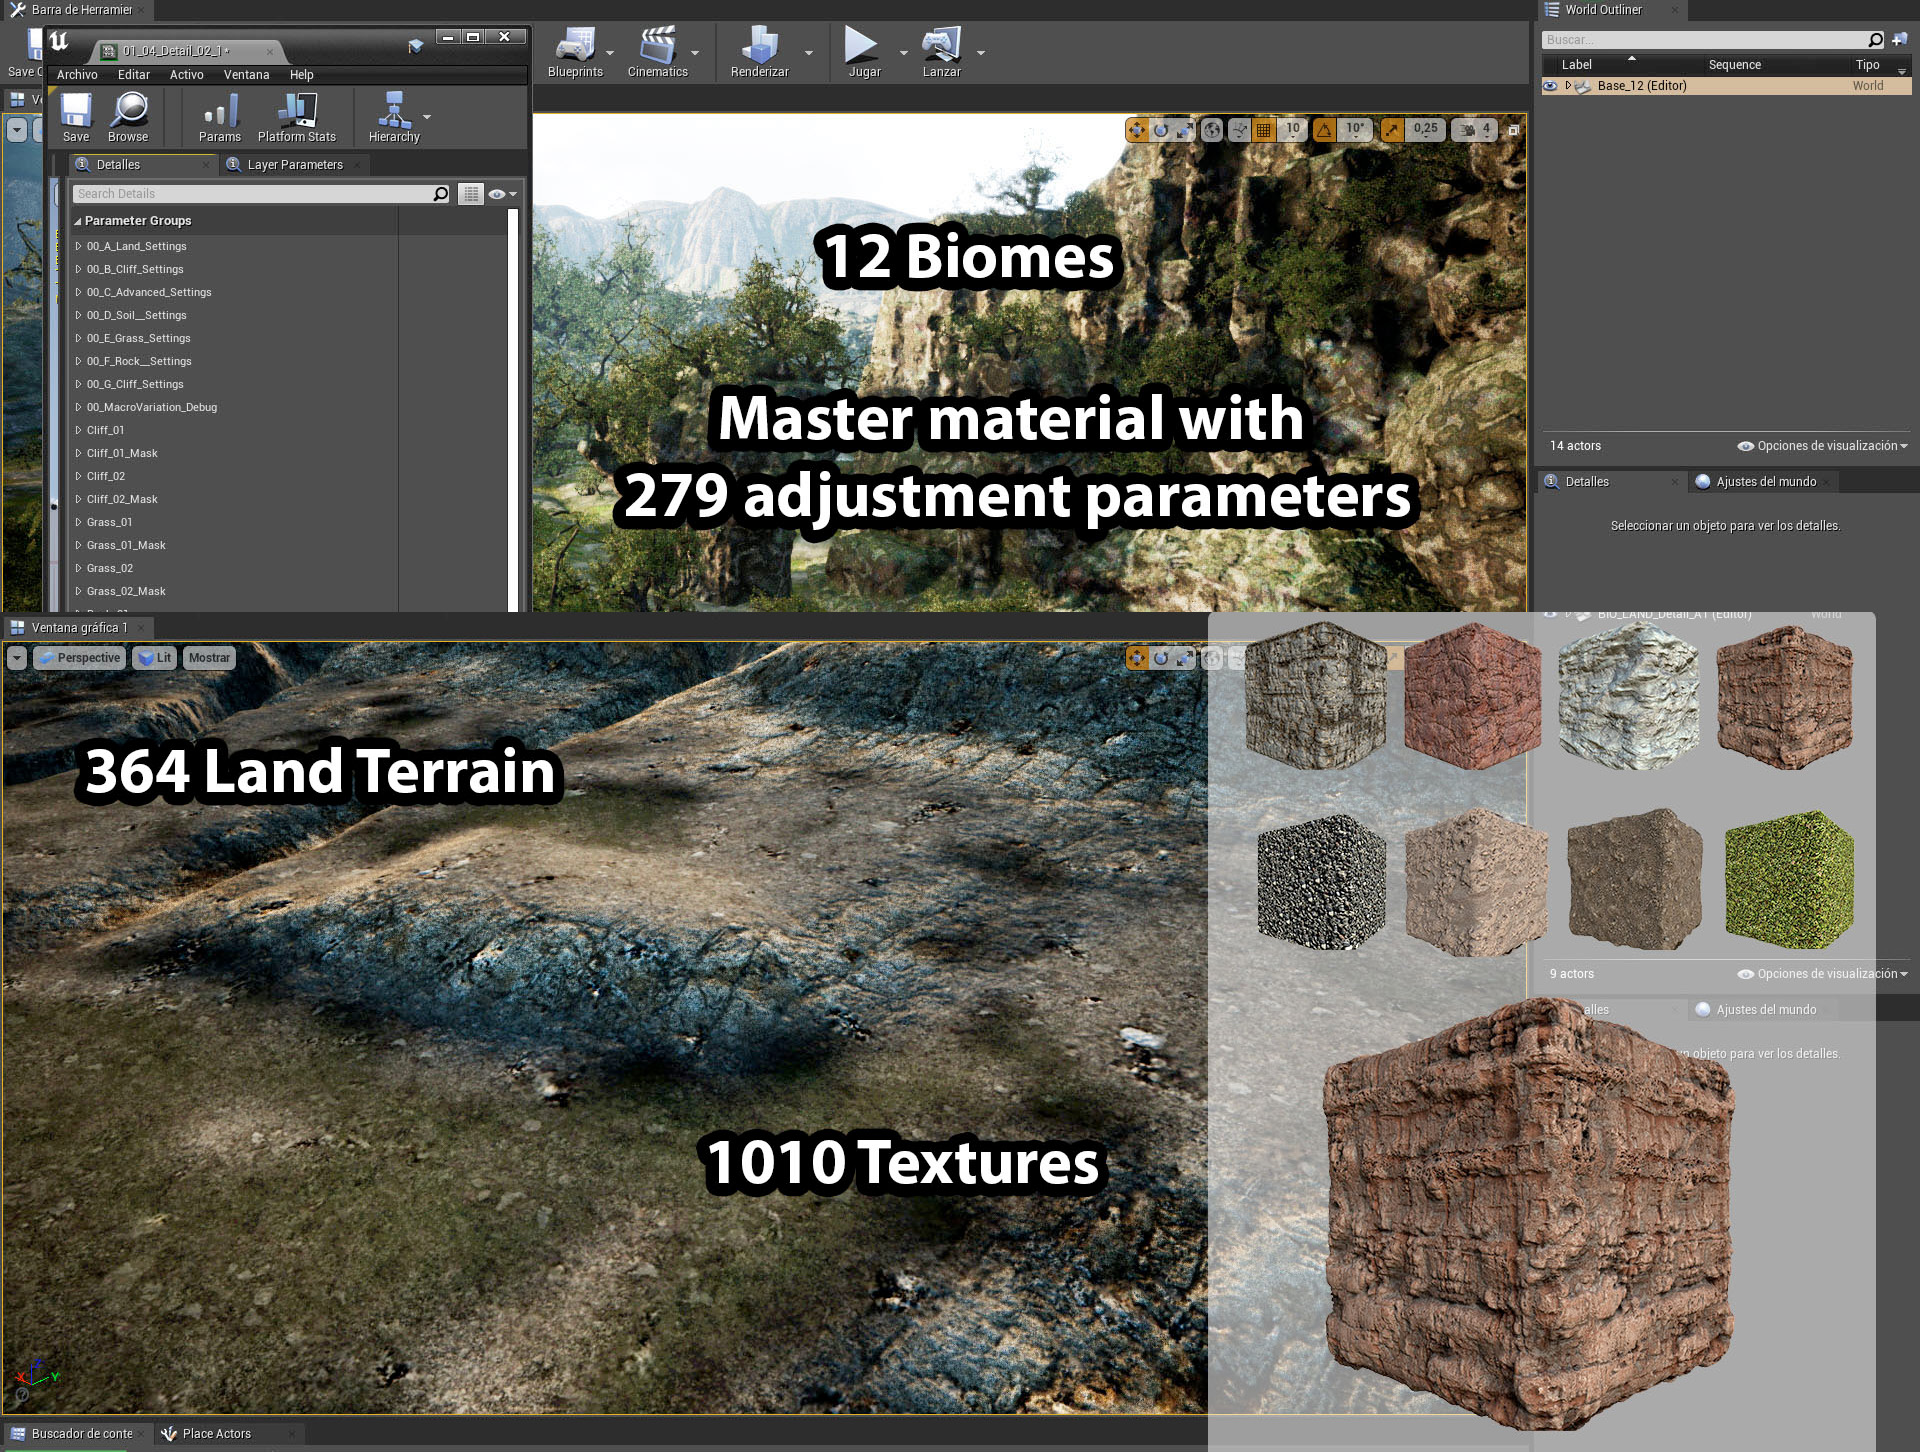The width and height of the screenshot is (1920, 1452).
Task: Open the Archivo menu
Action: tap(77, 75)
